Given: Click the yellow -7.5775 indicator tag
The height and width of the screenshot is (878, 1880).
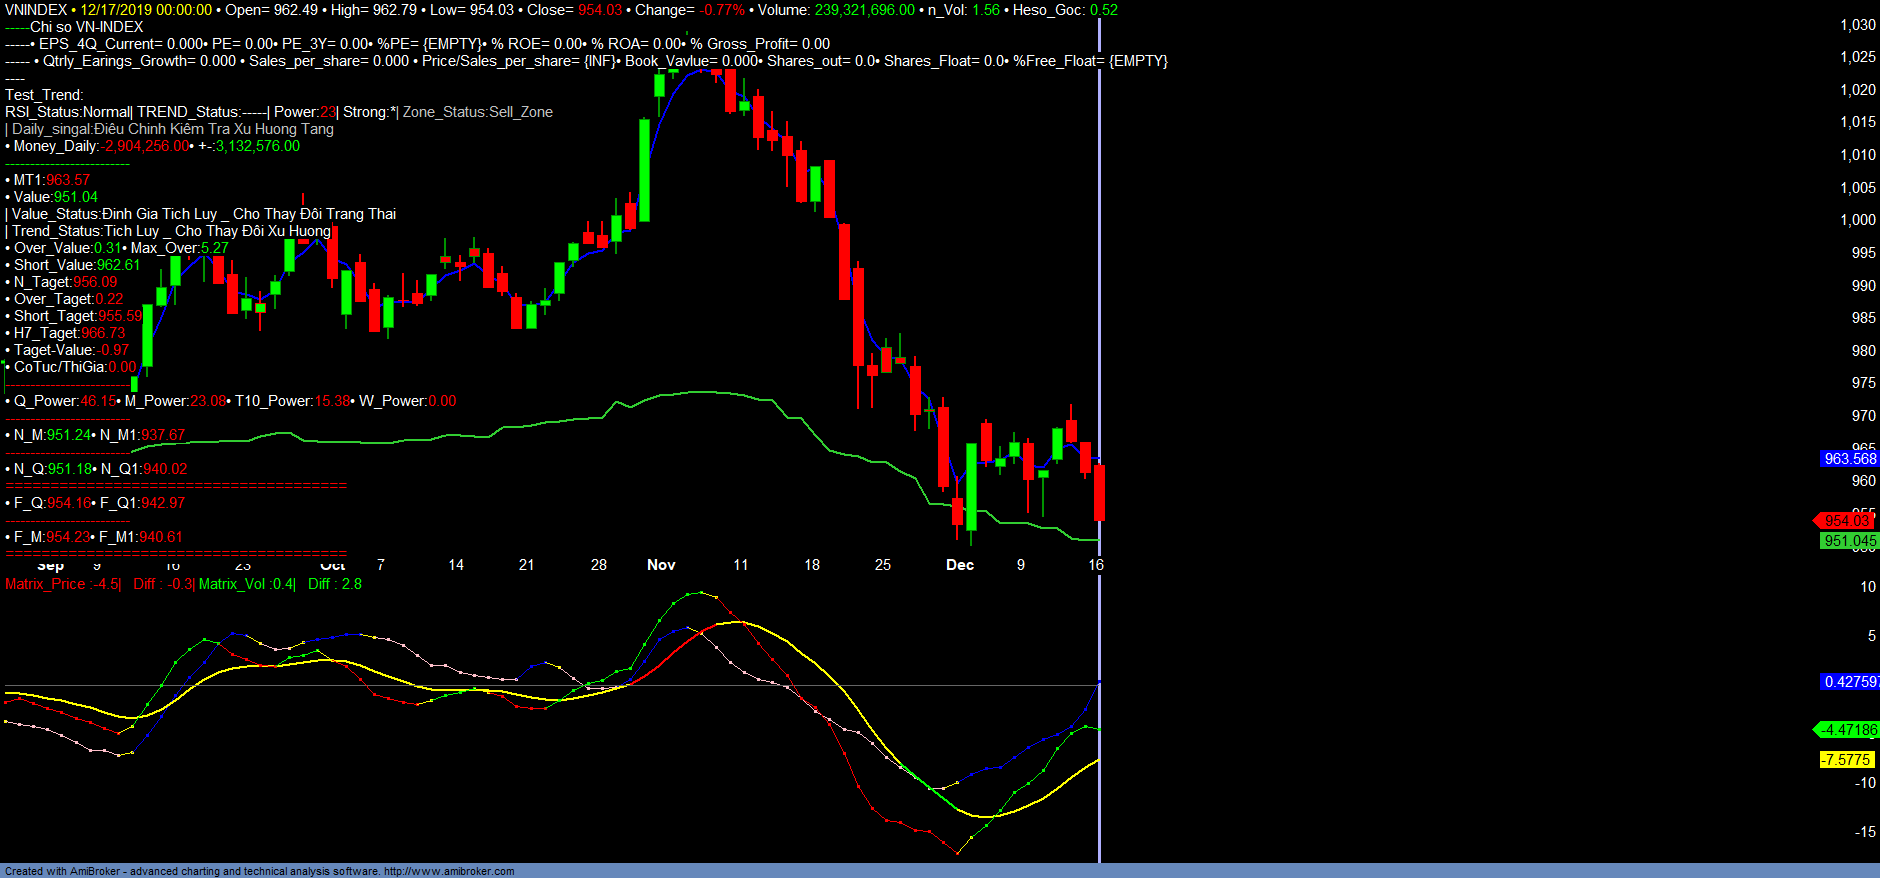Looking at the screenshot, I should point(1846,760).
